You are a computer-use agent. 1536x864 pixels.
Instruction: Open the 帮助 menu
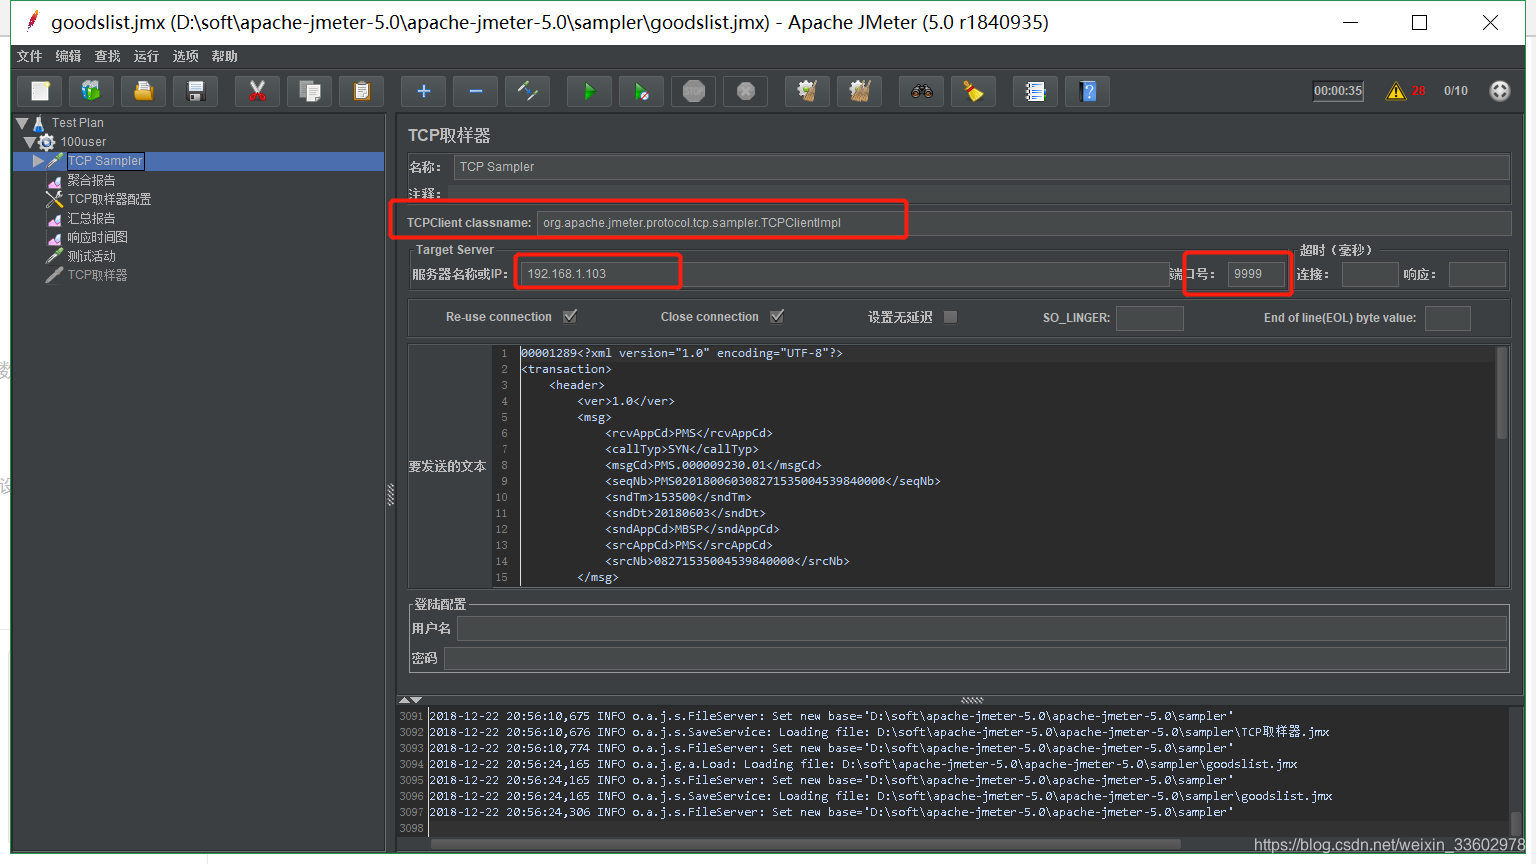[225, 56]
